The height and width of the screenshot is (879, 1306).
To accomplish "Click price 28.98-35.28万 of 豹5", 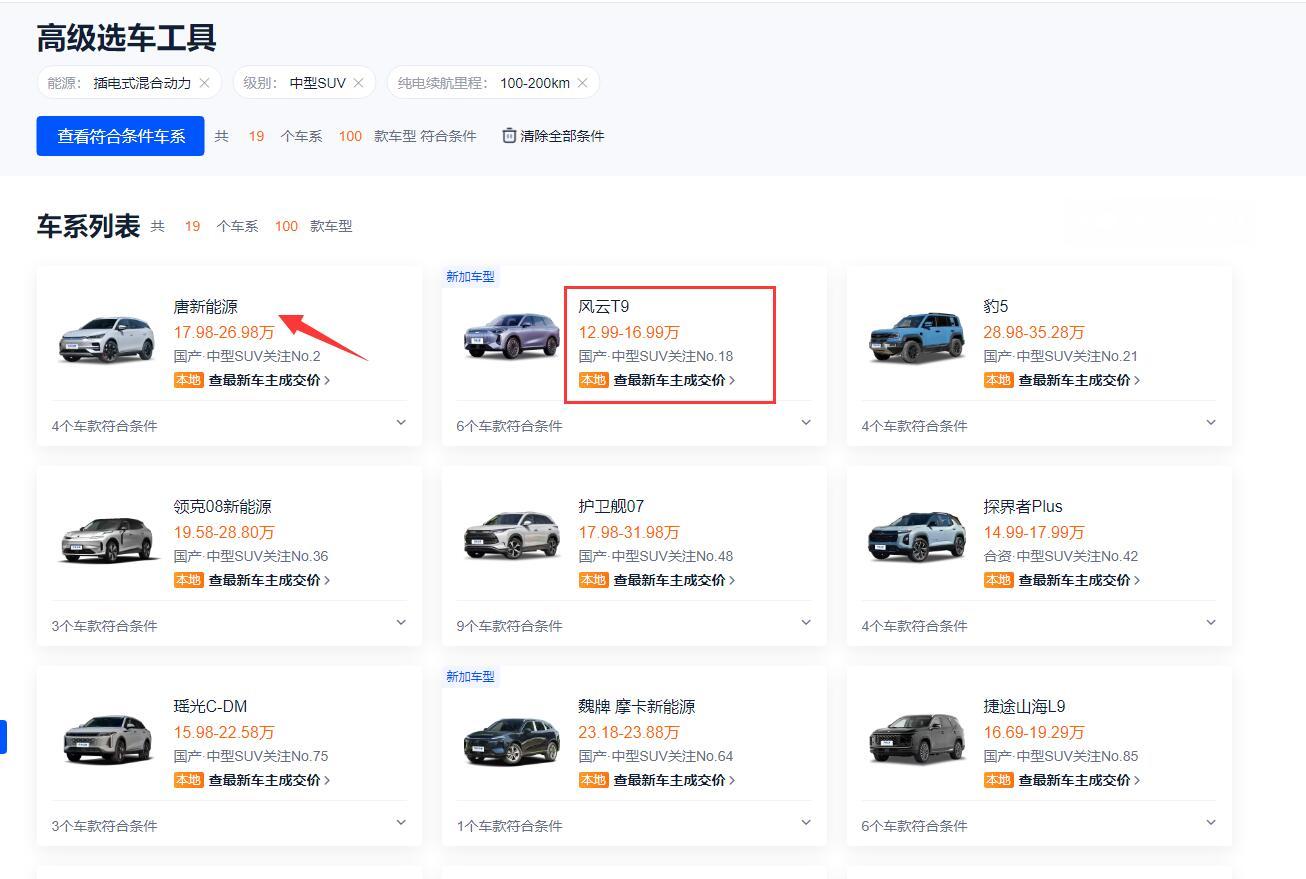I will 1034,332.
